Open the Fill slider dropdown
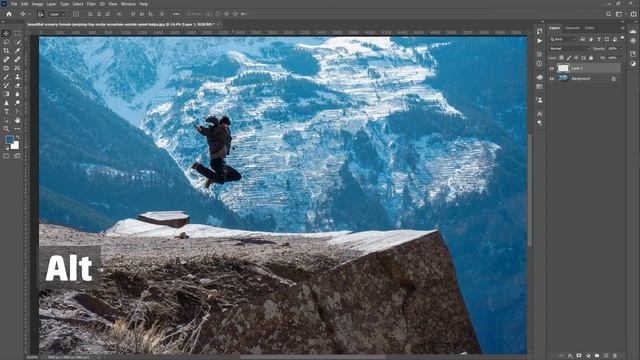This screenshot has height=360, width=640. (x=621, y=58)
